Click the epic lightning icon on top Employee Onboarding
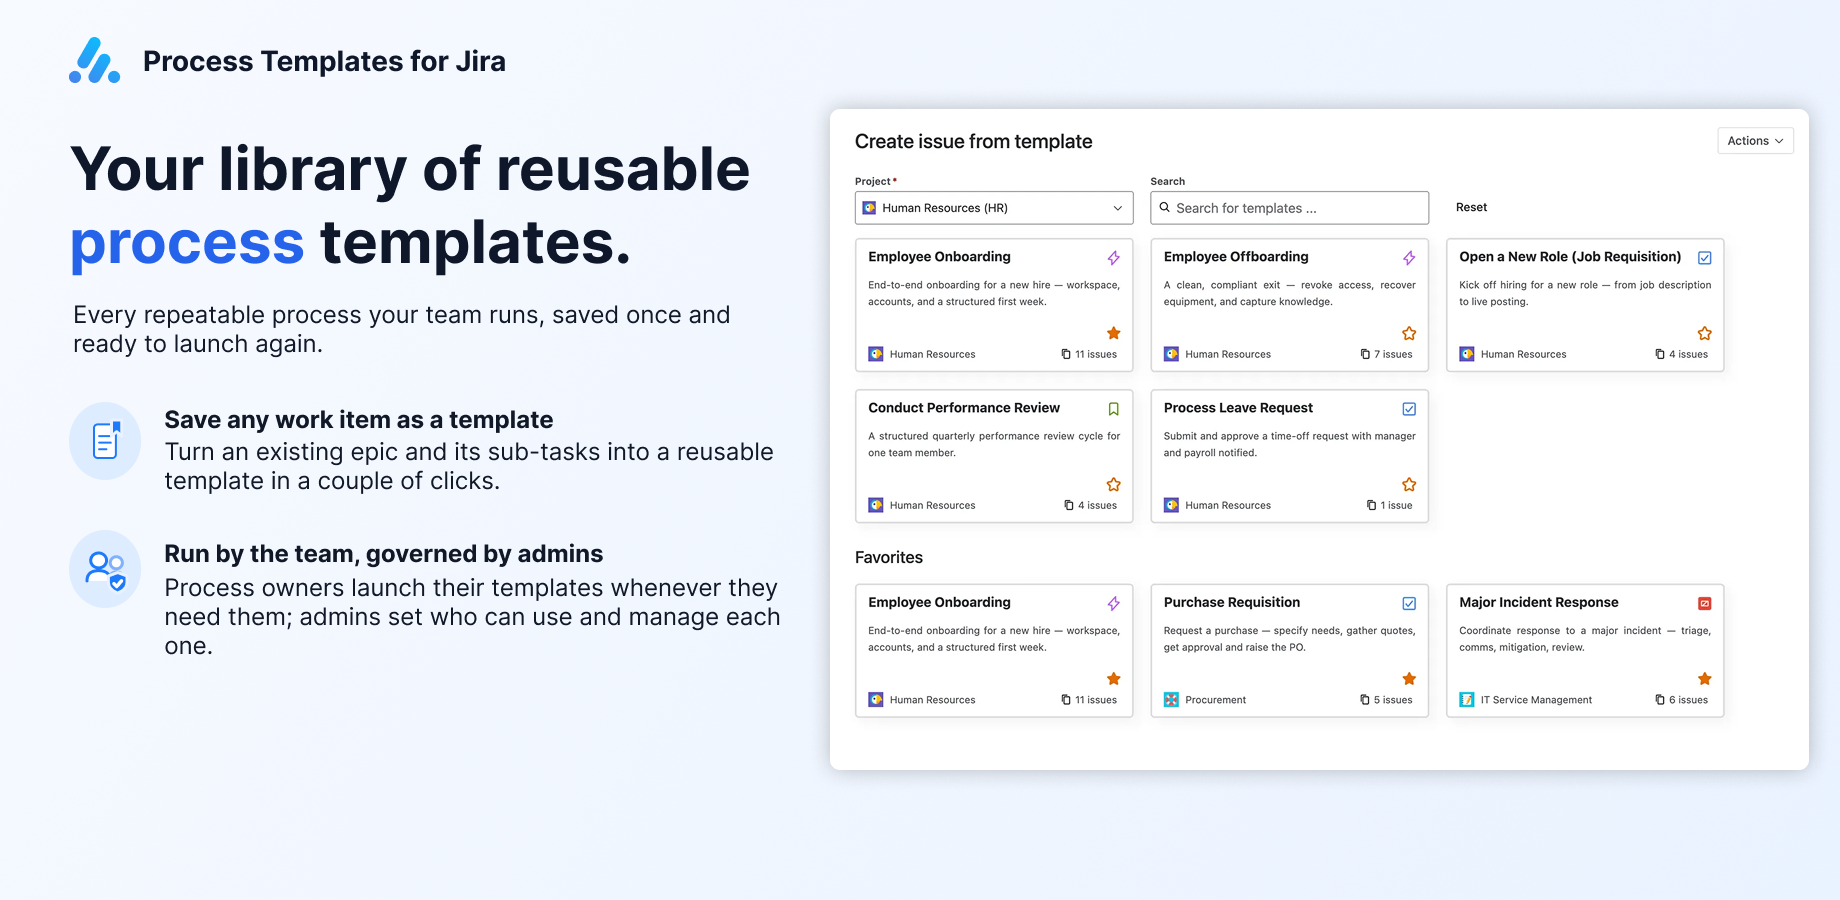Viewport: 1840px width, 900px height. pyautogui.click(x=1113, y=258)
